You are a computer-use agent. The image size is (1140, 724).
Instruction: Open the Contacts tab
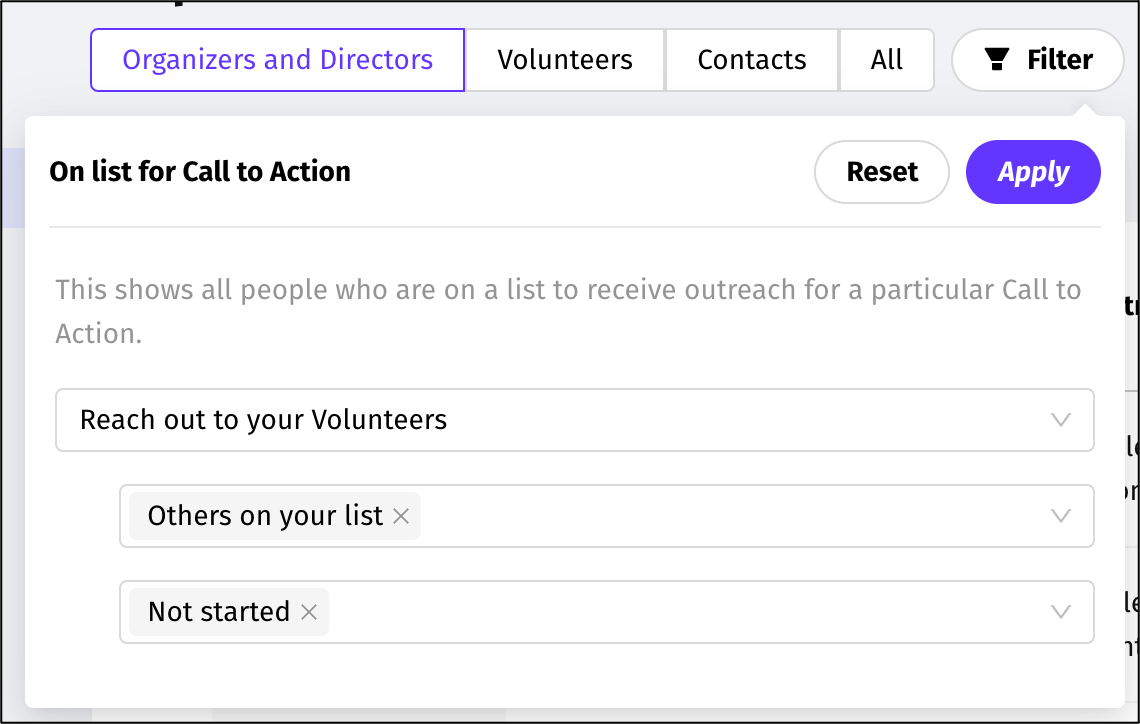(752, 60)
